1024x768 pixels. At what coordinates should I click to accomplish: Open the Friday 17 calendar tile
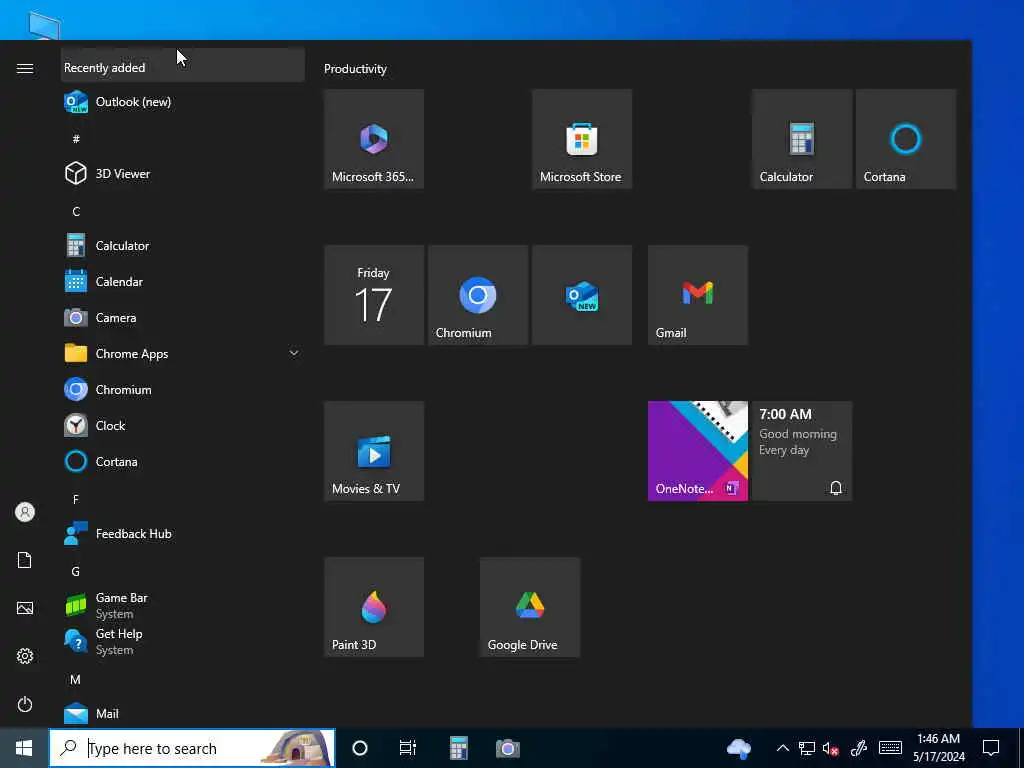click(374, 295)
